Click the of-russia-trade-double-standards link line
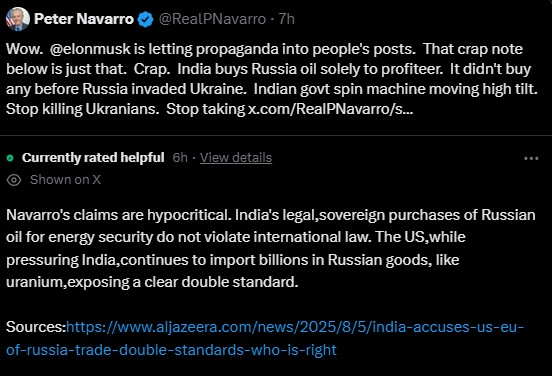This screenshot has height=376, width=552. click(171, 350)
